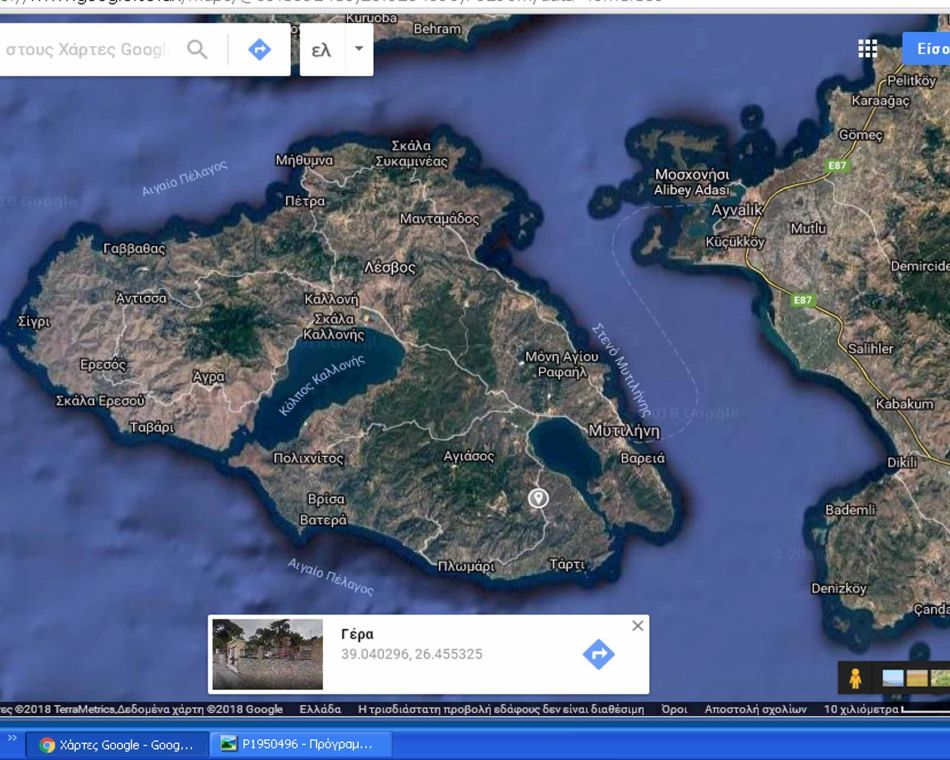The width and height of the screenshot is (950, 760).
Task: Click the dropped pin on the map
Action: coord(538,498)
